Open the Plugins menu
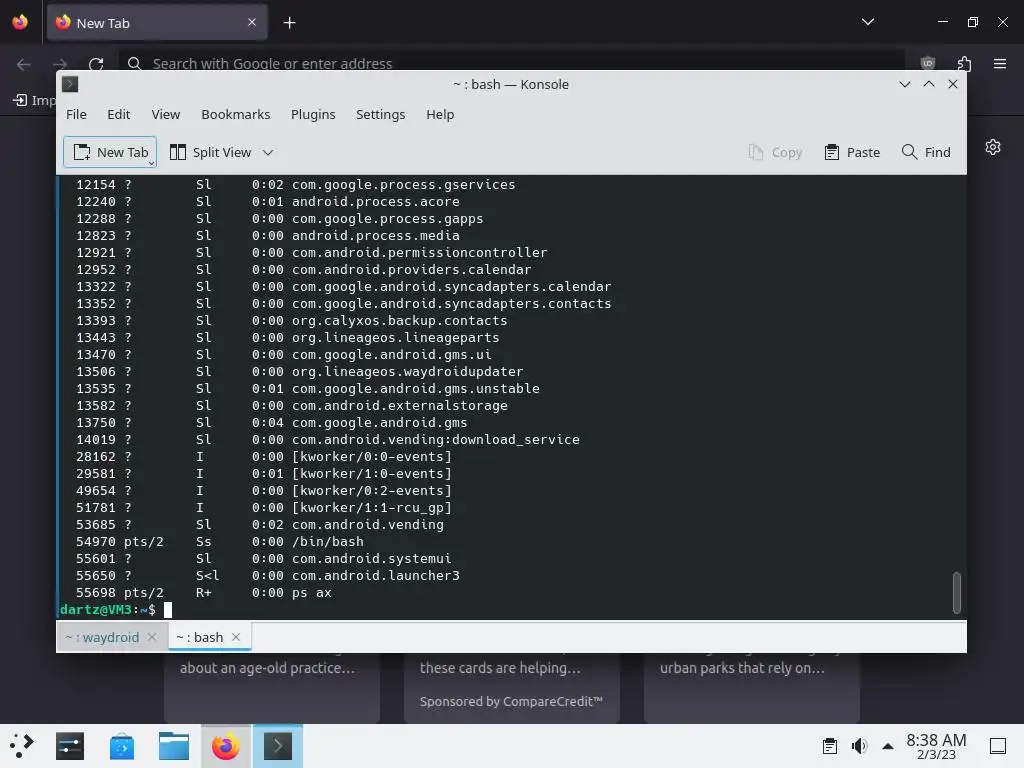Viewport: 1024px width, 768px height. [313, 114]
